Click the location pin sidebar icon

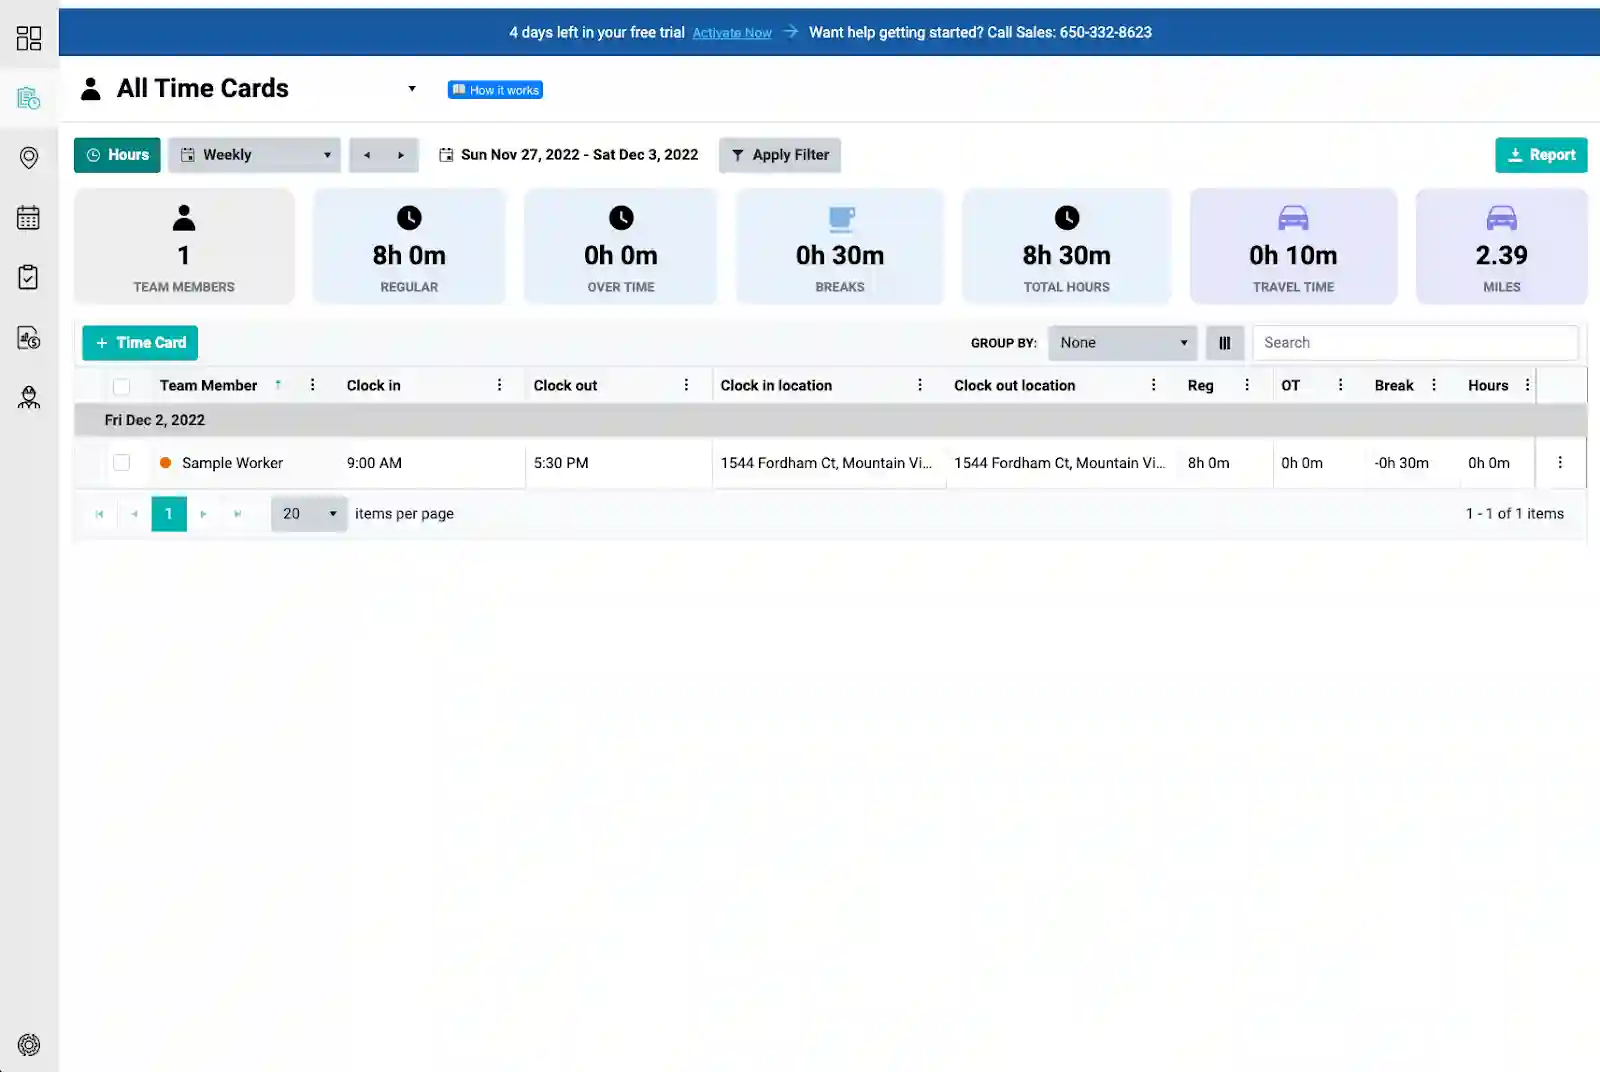pyautogui.click(x=29, y=158)
